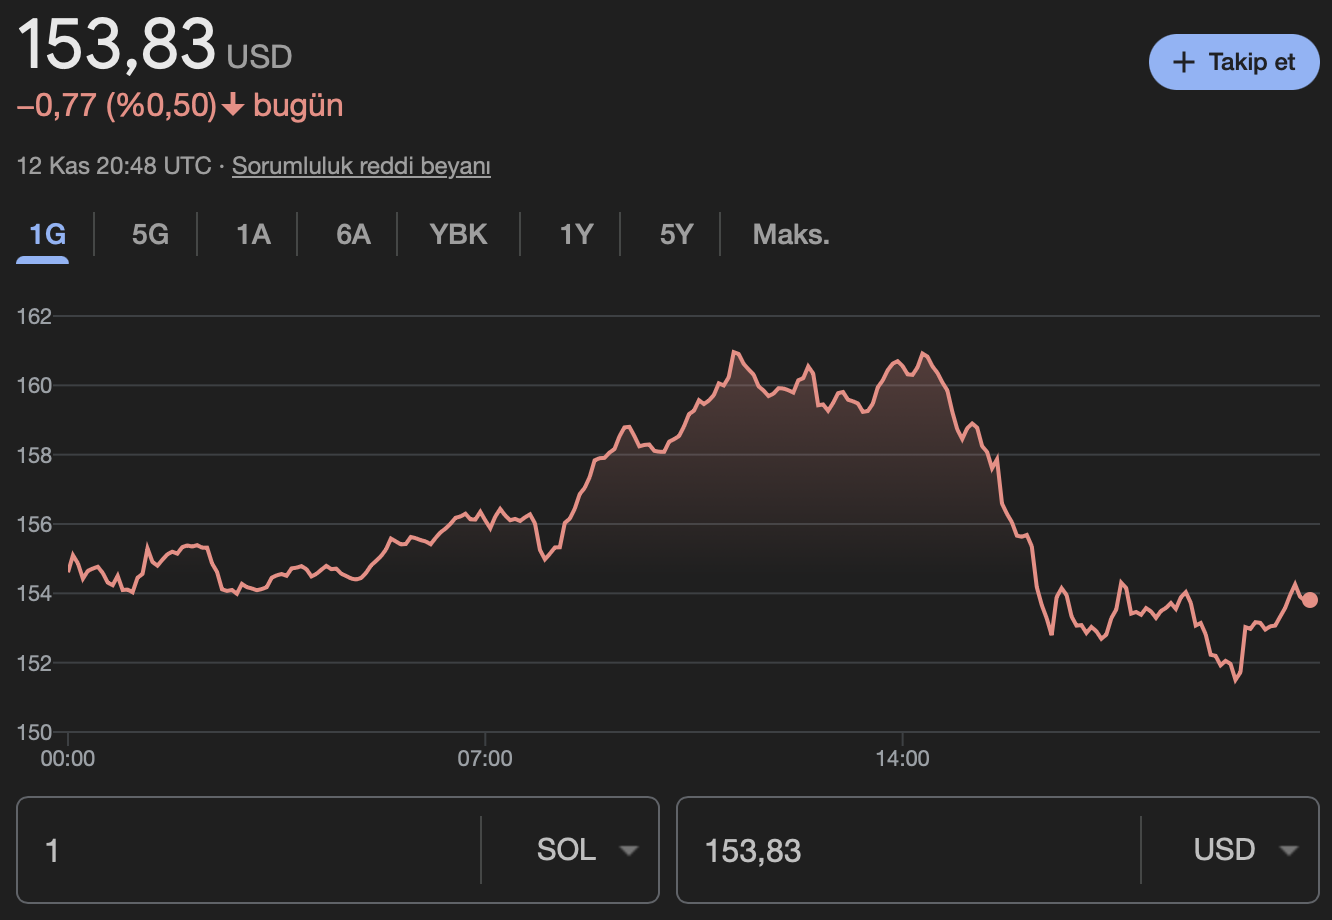Select the 1G time range tab
The image size is (1332, 920).
coord(47,234)
